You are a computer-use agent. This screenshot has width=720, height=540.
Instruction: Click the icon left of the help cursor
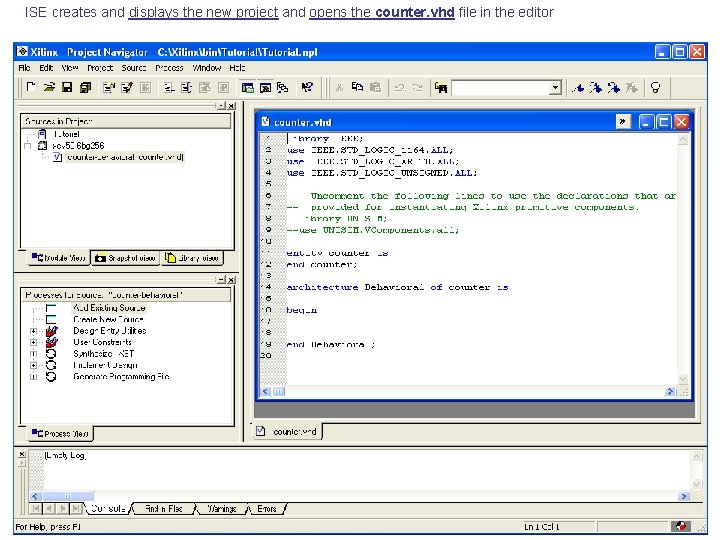pos(283,87)
